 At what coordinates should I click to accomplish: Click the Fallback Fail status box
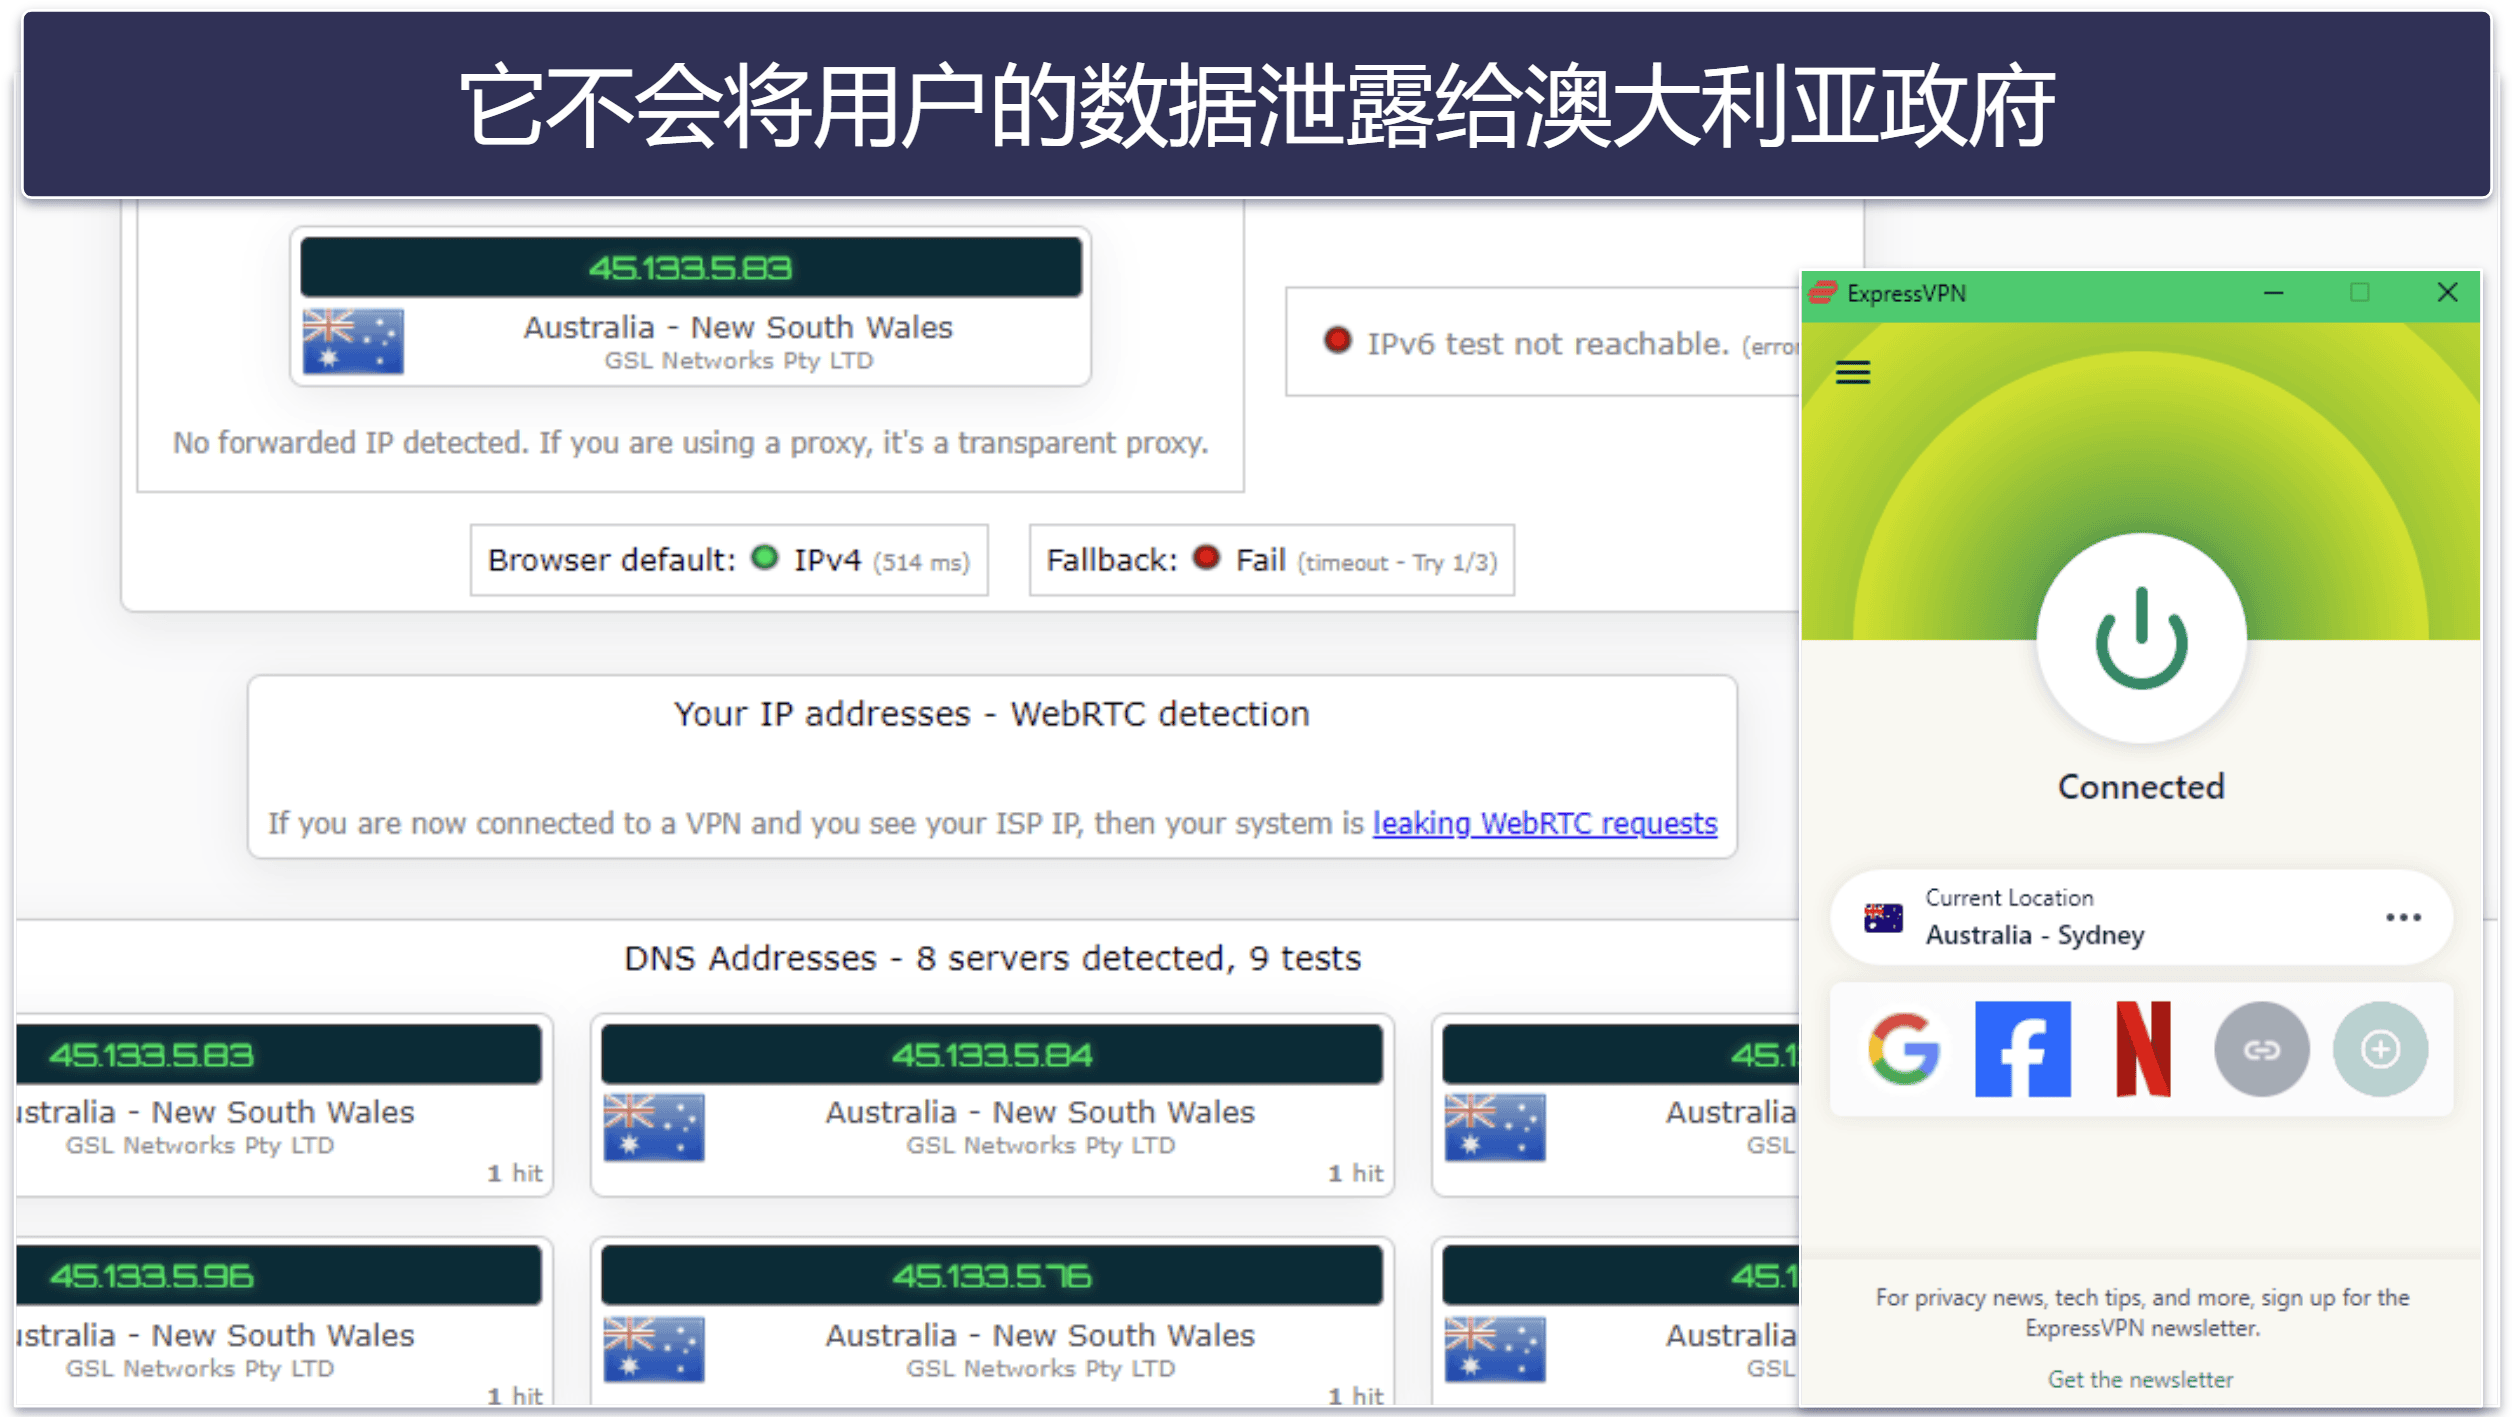pos(1272,560)
